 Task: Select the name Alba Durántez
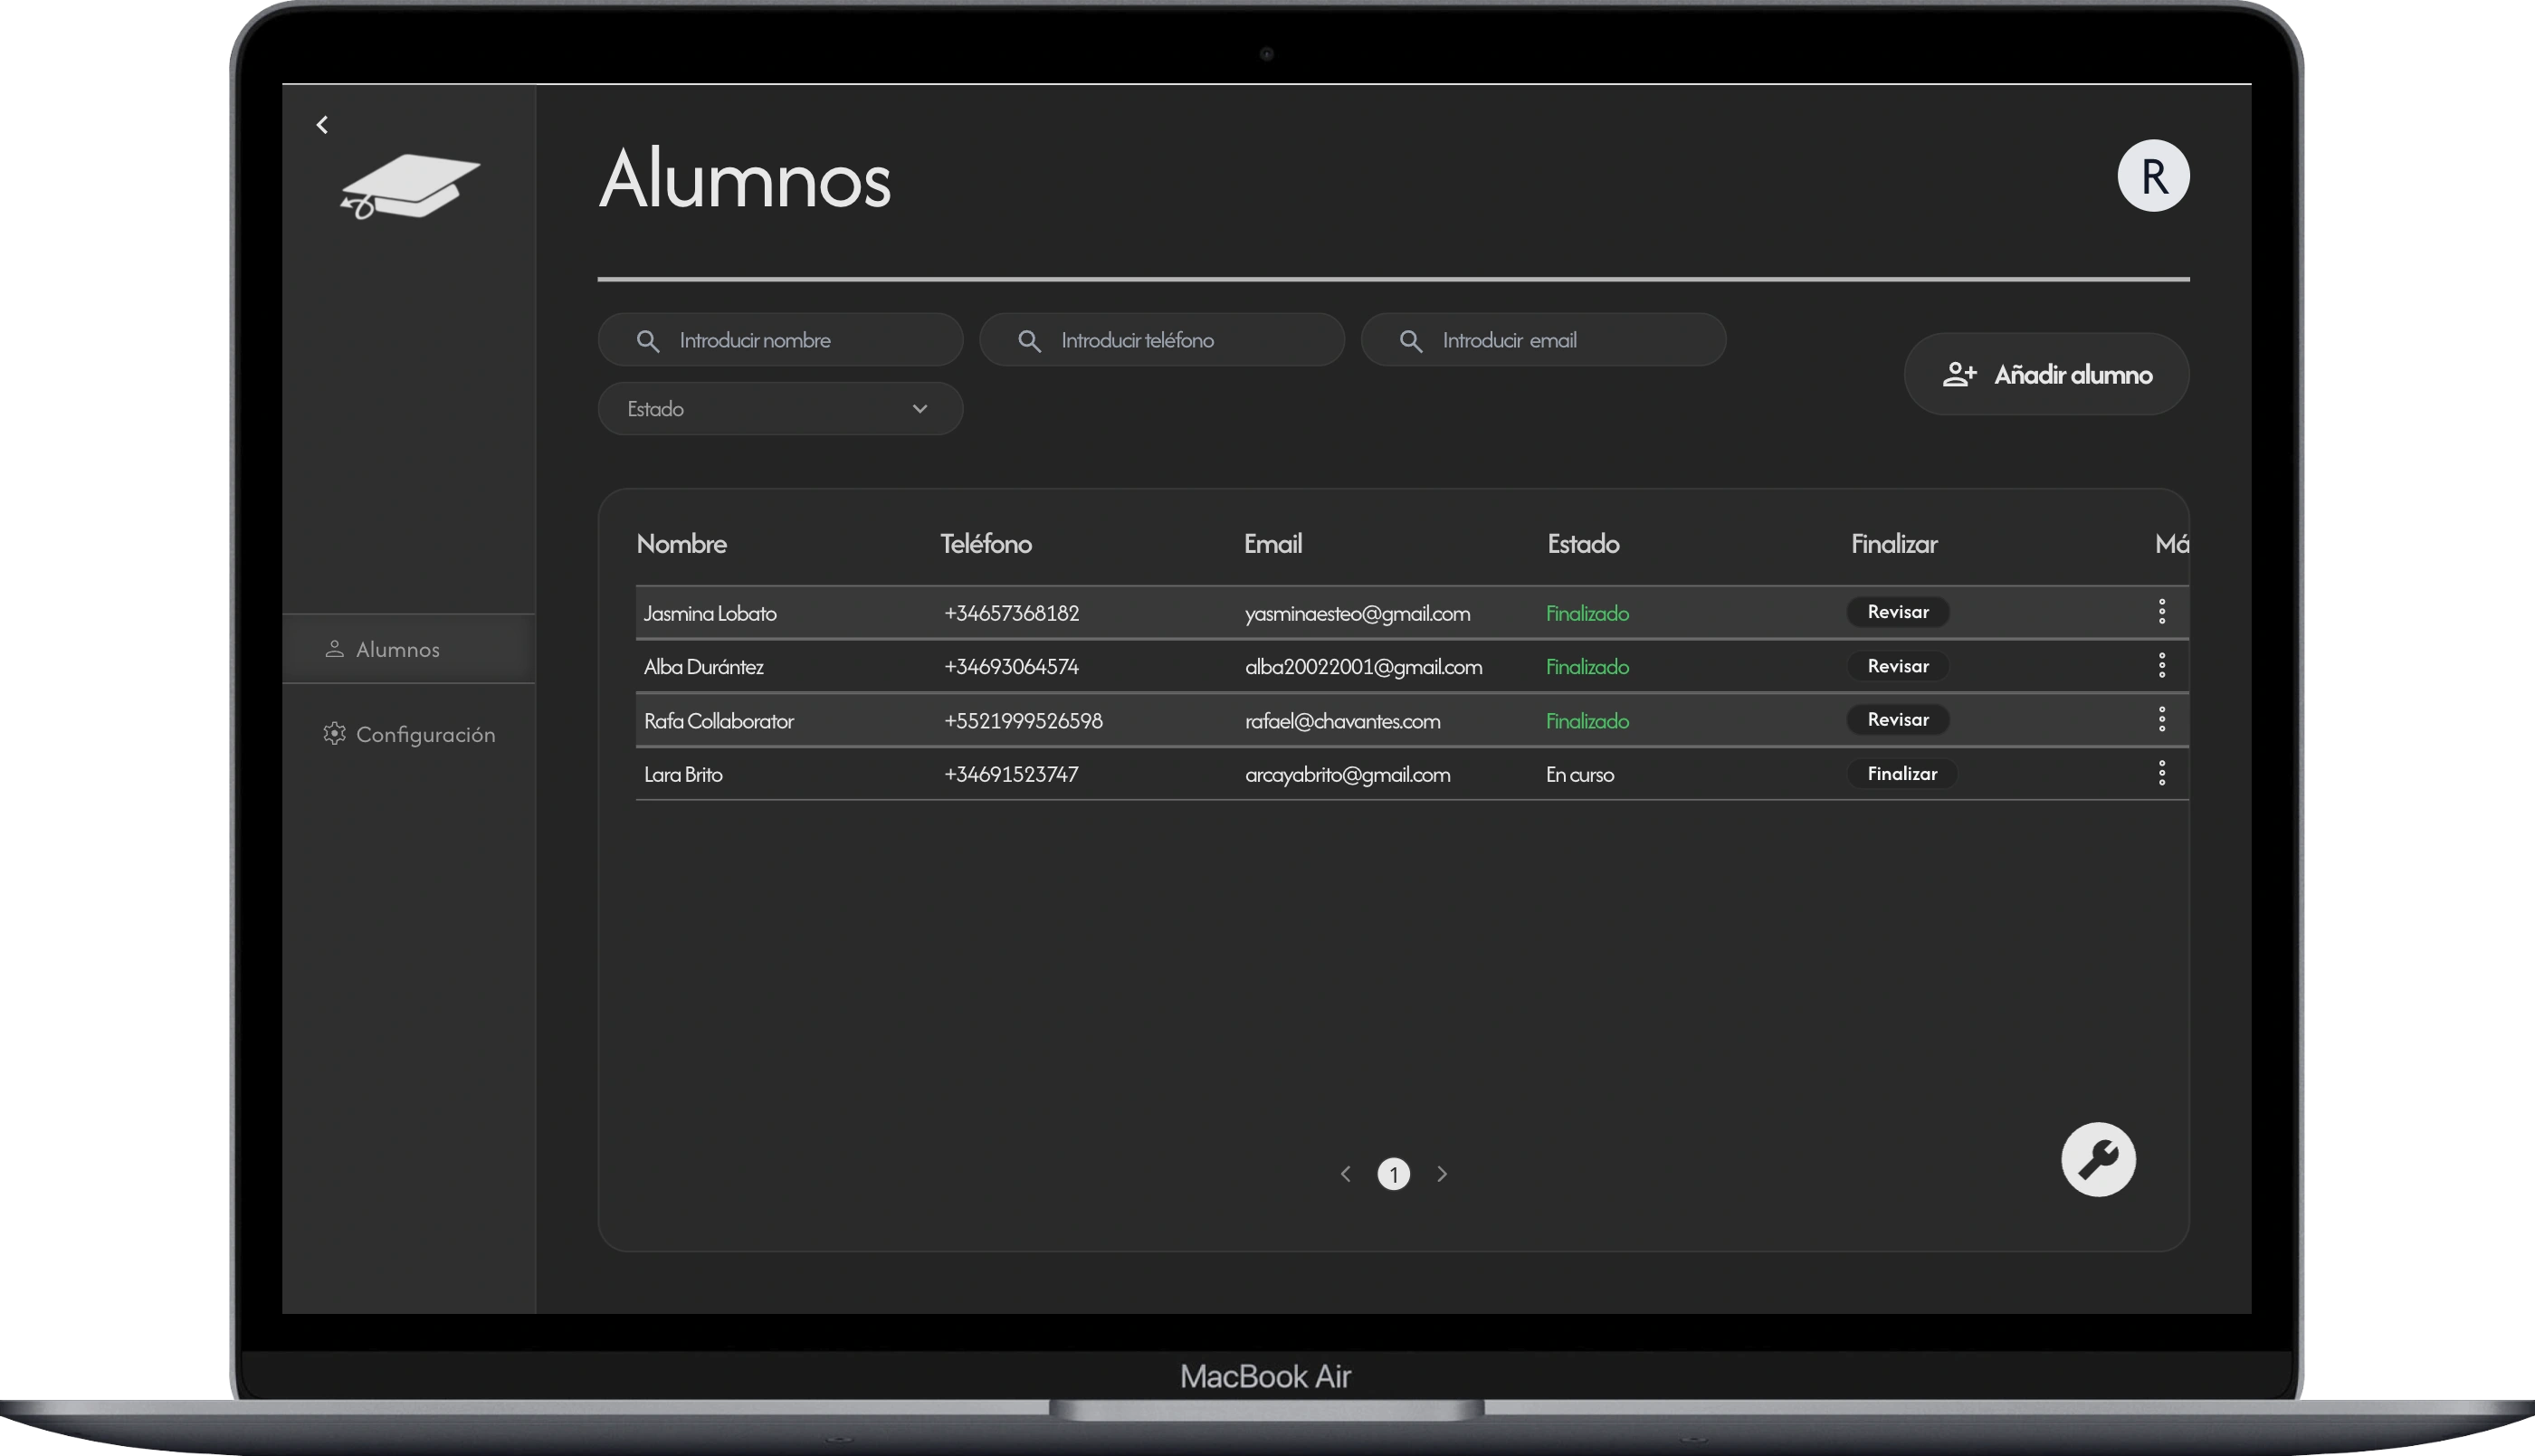pos(703,667)
